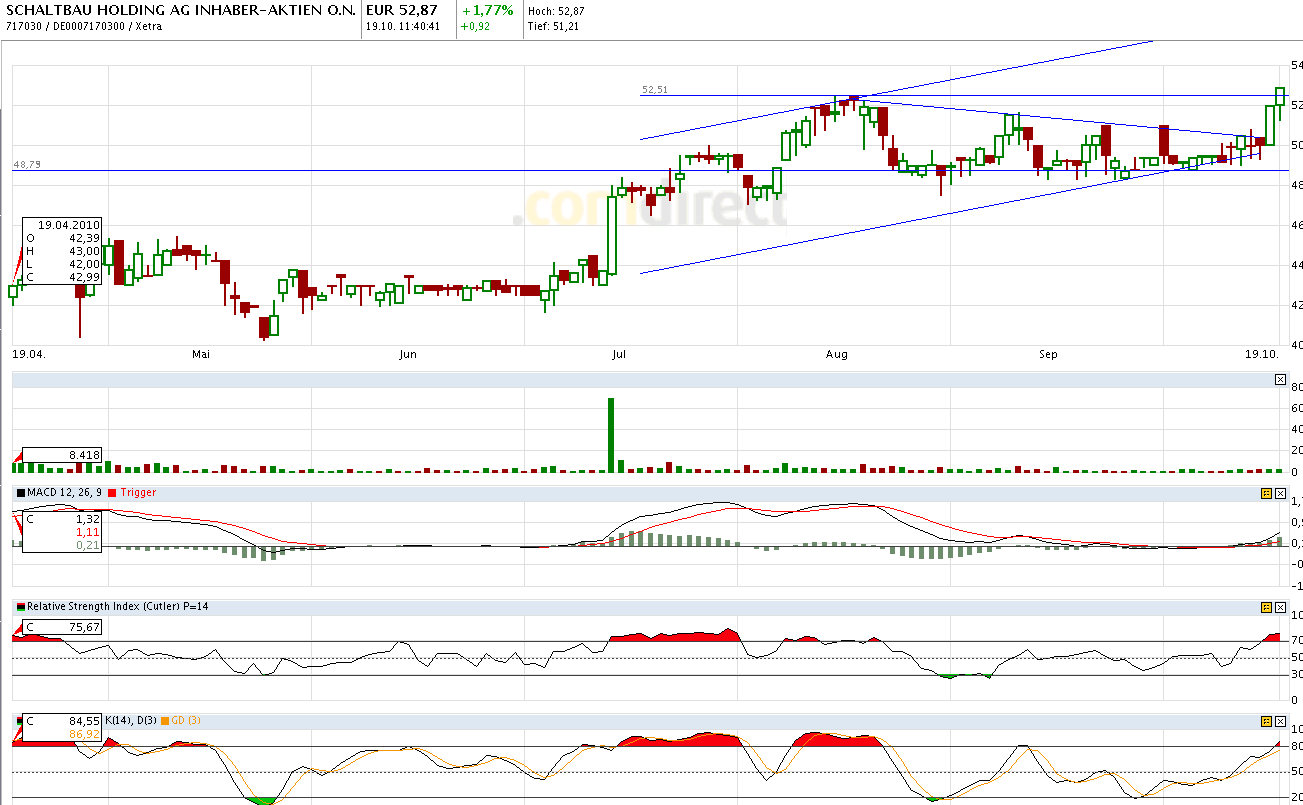Screen dimensions: 1303x805
Task: Click the open value '42,39' in tooltip
Action: 84,238
